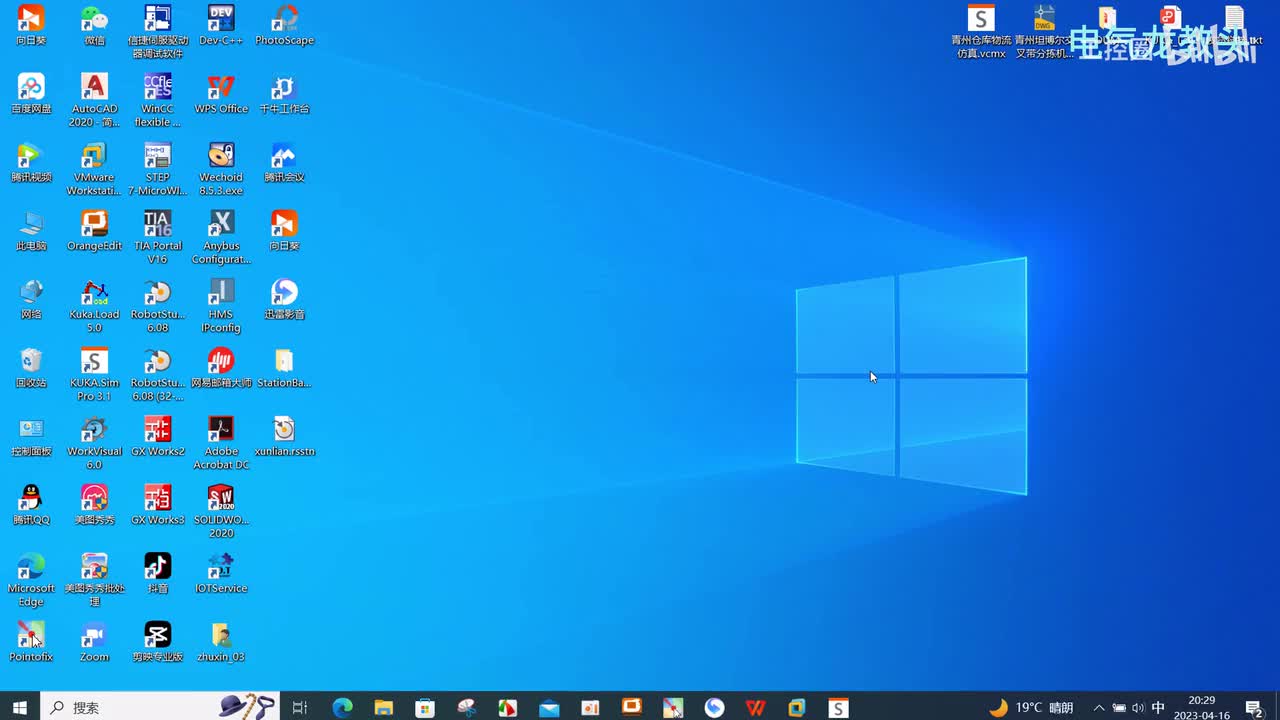Open the Dev-C++ desktop shortcut

tap(221, 26)
